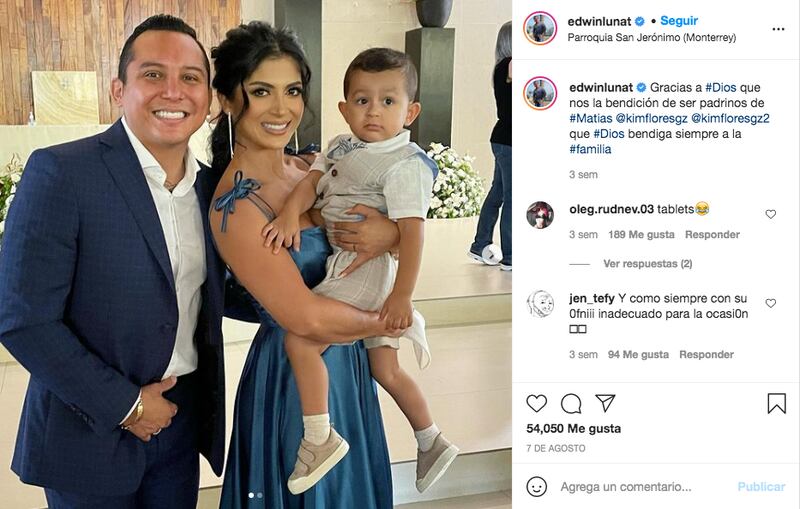This screenshot has height=509, width=800.
Task: Like the post with the heart icon
Action: 536,403
